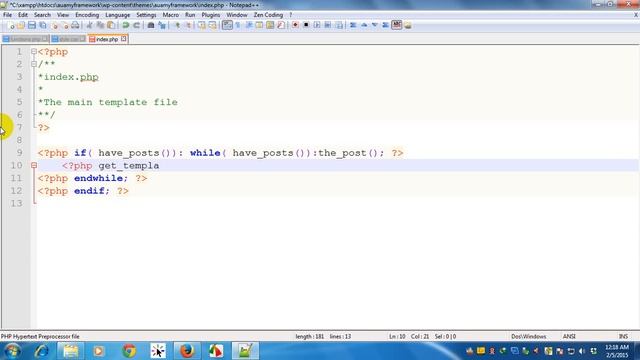Image resolution: width=640 pixels, height=360 pixels.
Task: Click the Paste clipboard icon
Action: pos(111,25)
